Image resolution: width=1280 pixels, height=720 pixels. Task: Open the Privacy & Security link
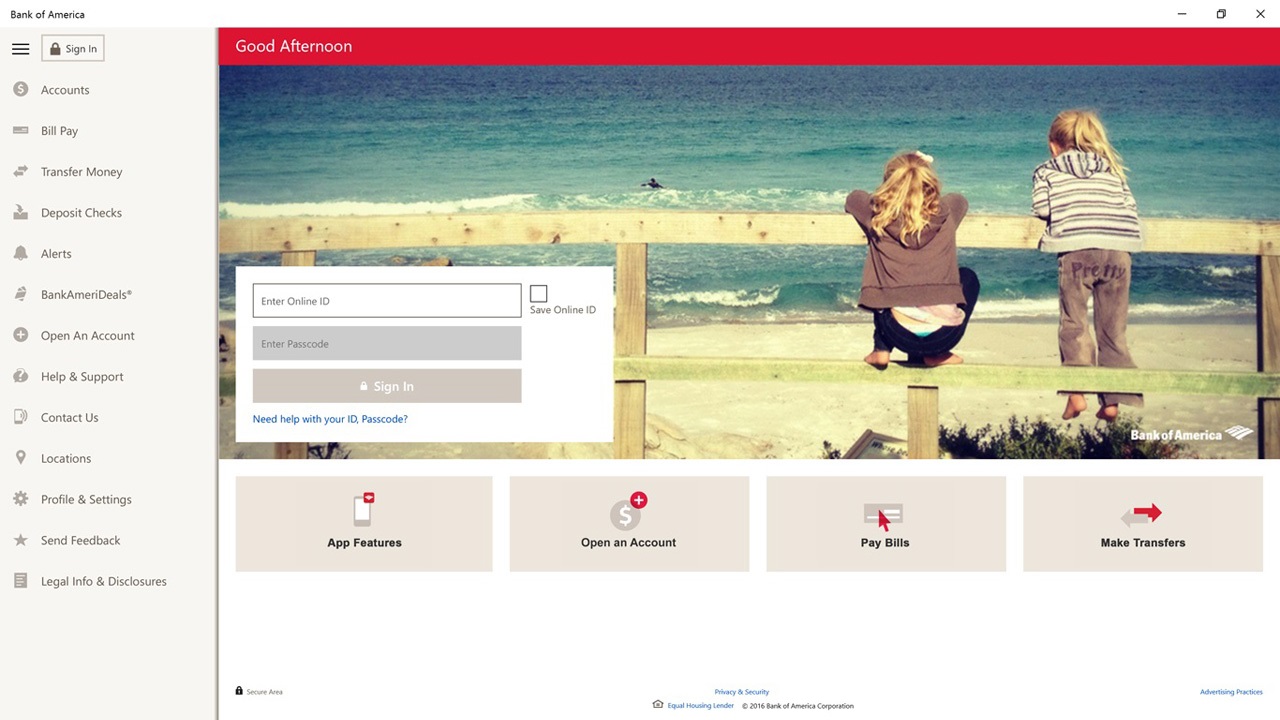741,691
